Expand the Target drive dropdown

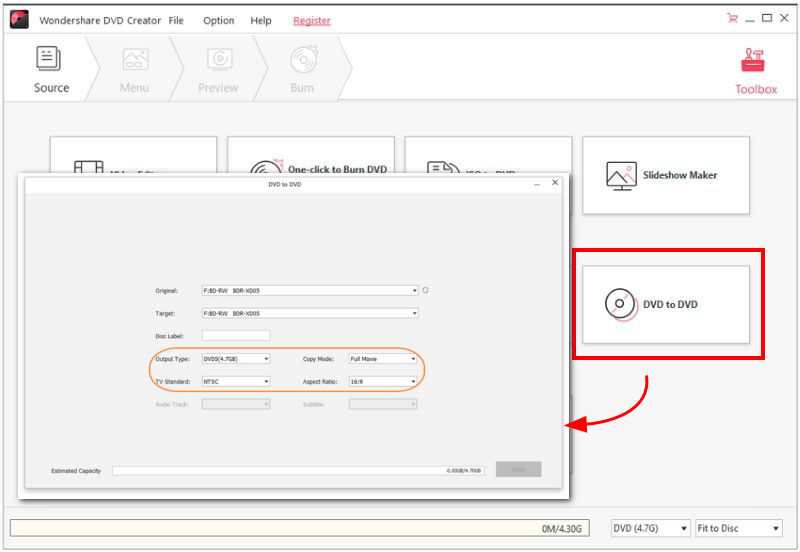tap(310, 313)
